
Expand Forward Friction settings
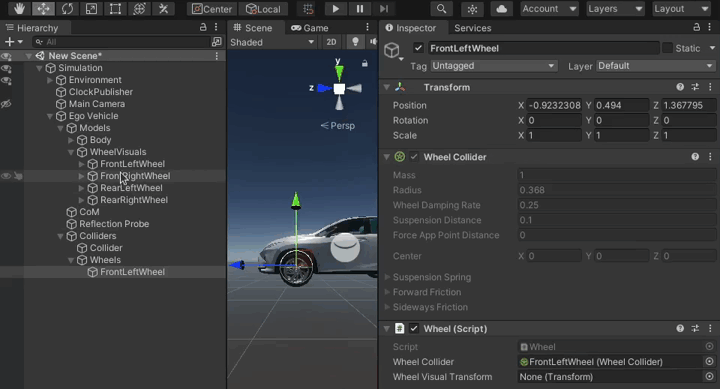coord(387,292)
